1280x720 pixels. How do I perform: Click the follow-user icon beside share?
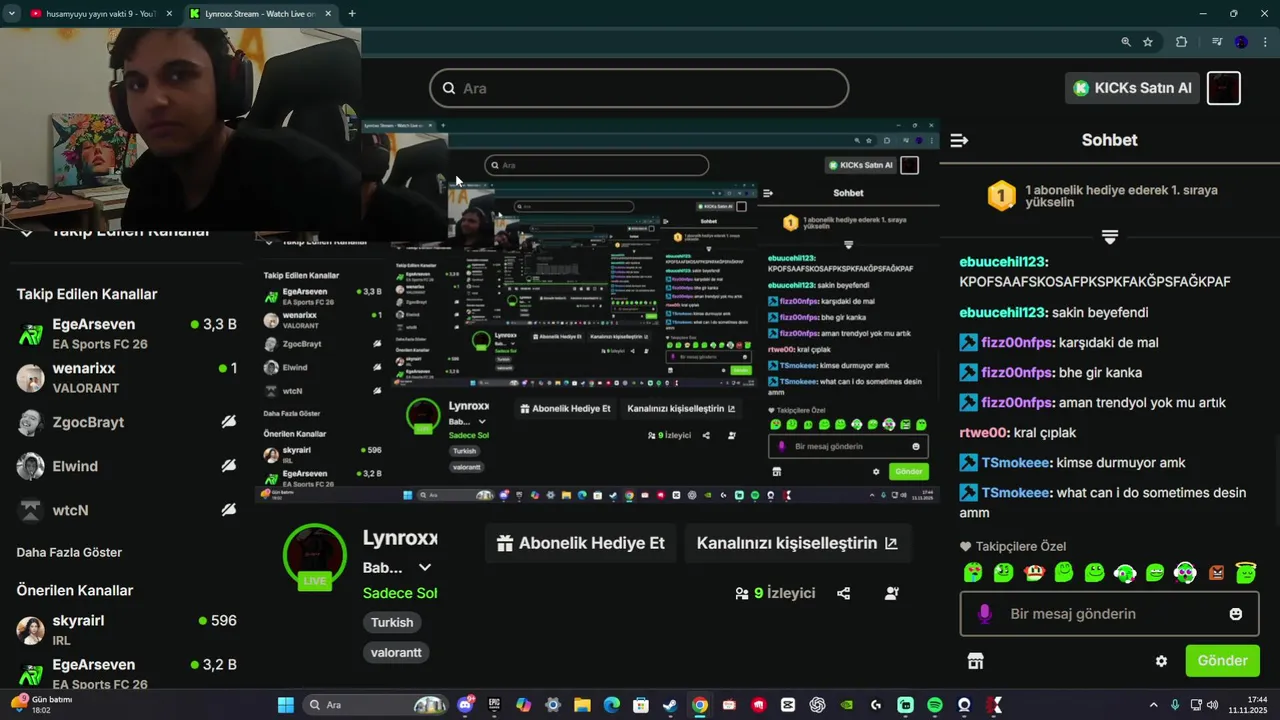point(892,593)
